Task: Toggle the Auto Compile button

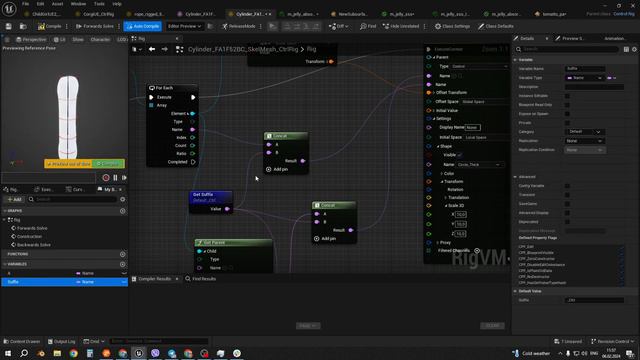Action: pyautogui.click(x=142, y=26)
